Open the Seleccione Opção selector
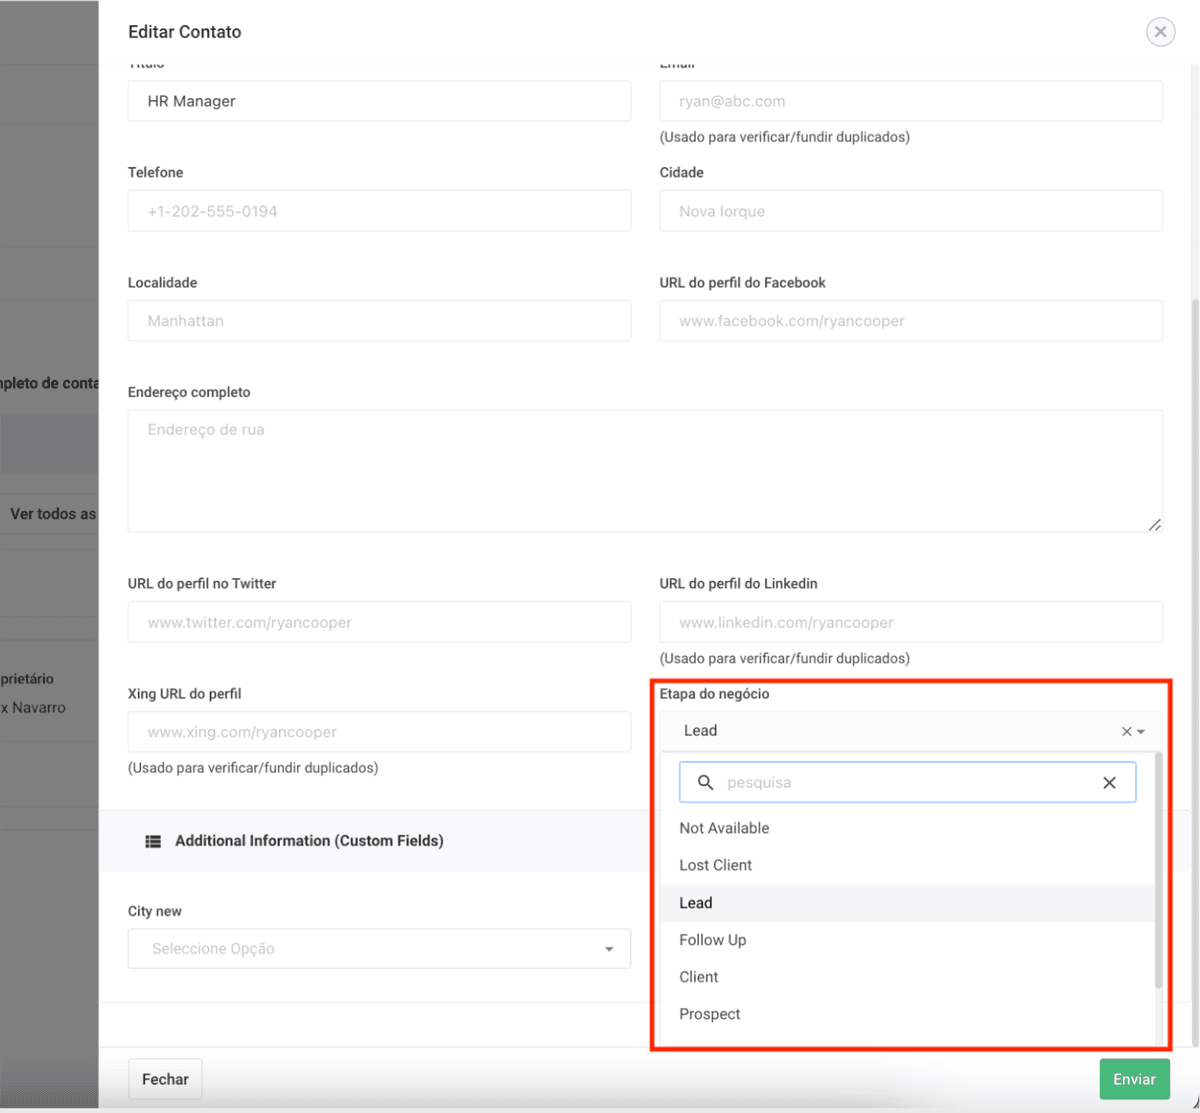Image resolution: width=1200 pixels, height=1113 pixels. click(x=379, y=948)
